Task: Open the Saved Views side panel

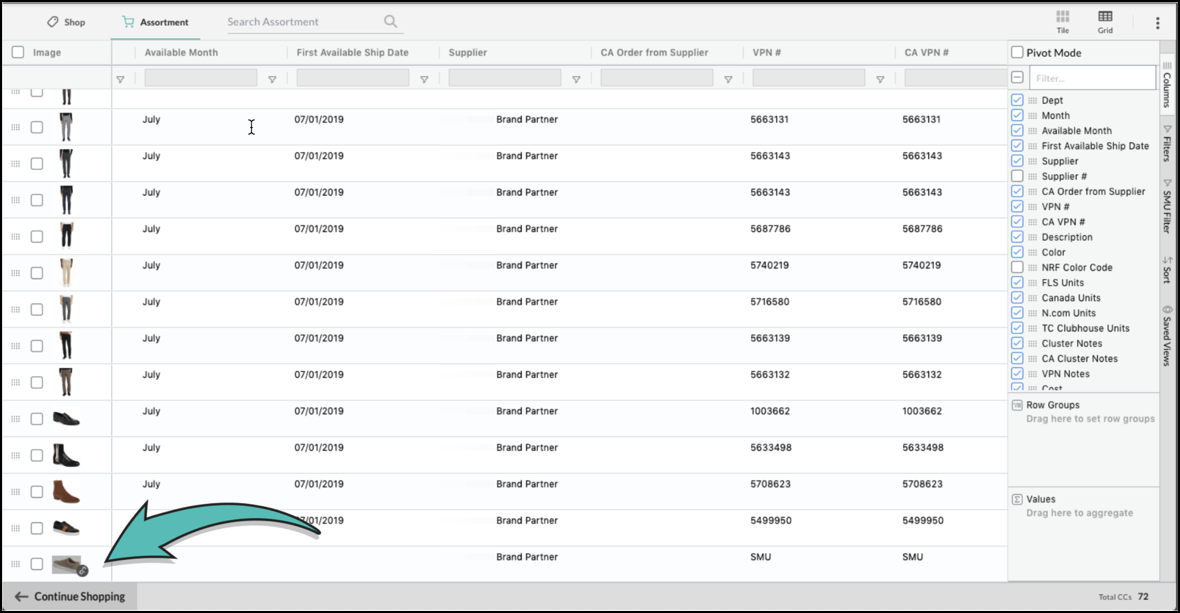Action: point(1167,335)
